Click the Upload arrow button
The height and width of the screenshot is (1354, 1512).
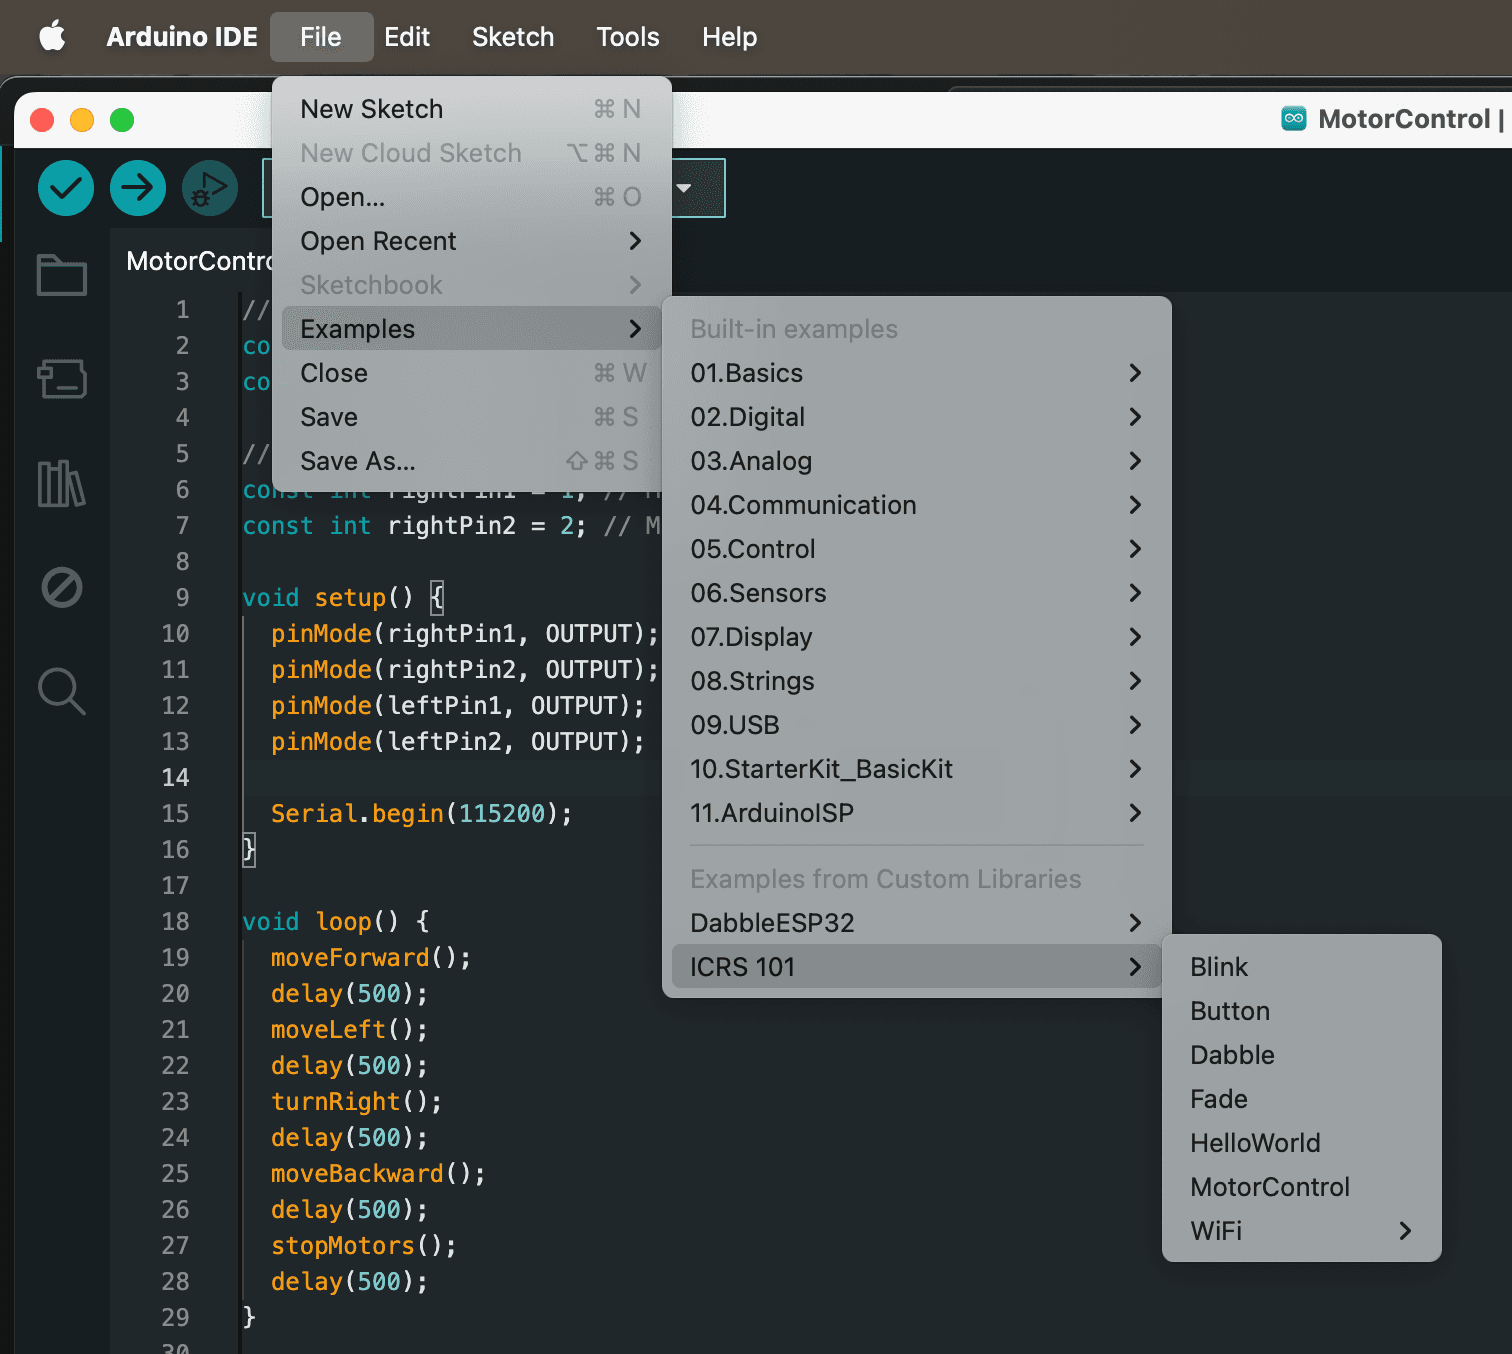tap(138, 188)
